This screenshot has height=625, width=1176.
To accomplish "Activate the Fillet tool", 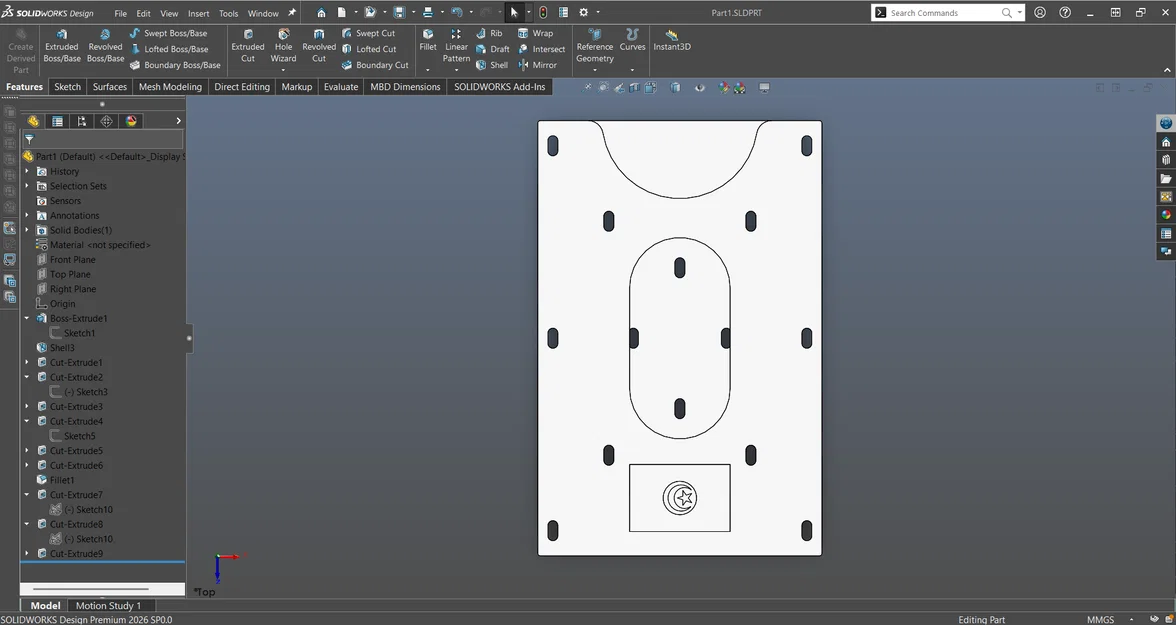I will click(428, 40).
